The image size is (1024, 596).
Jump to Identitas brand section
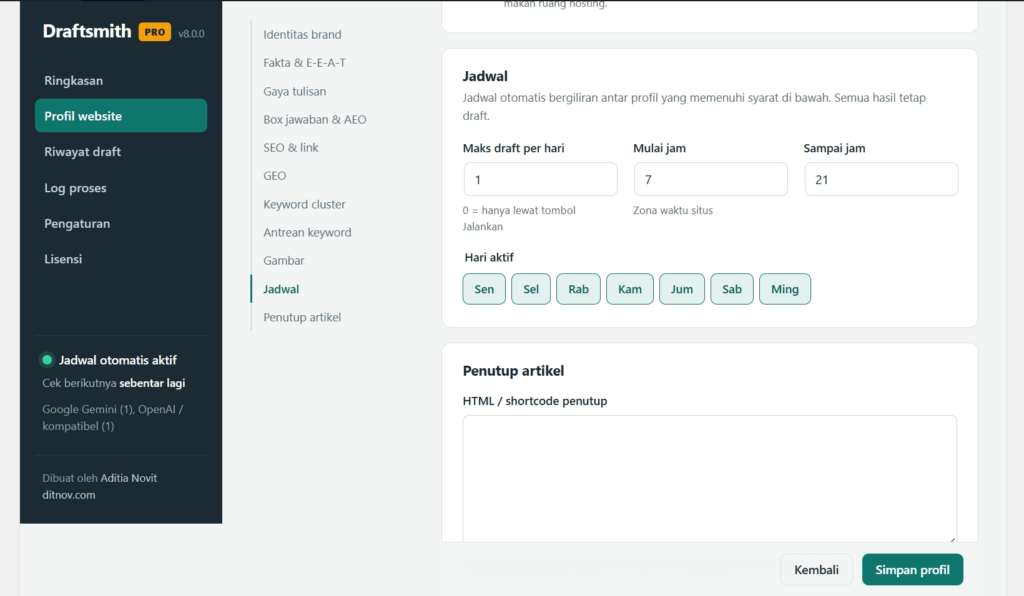pos(302,35)
